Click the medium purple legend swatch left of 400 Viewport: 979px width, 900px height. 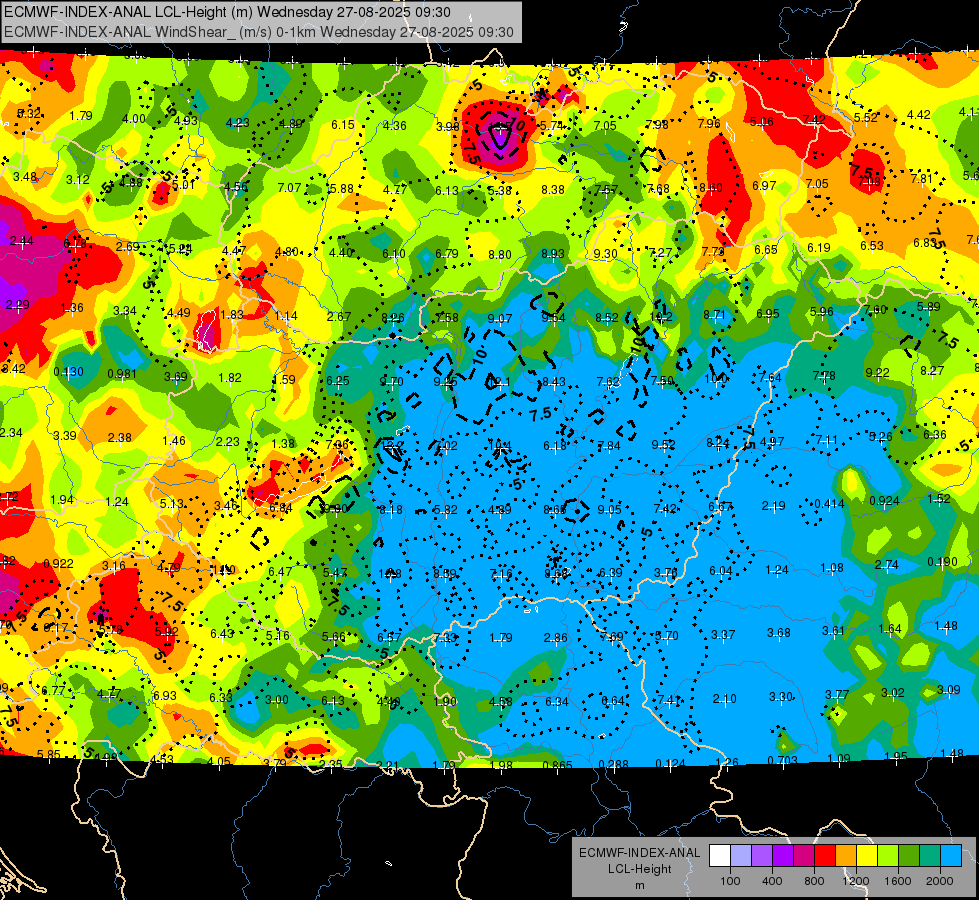[762, 855]
